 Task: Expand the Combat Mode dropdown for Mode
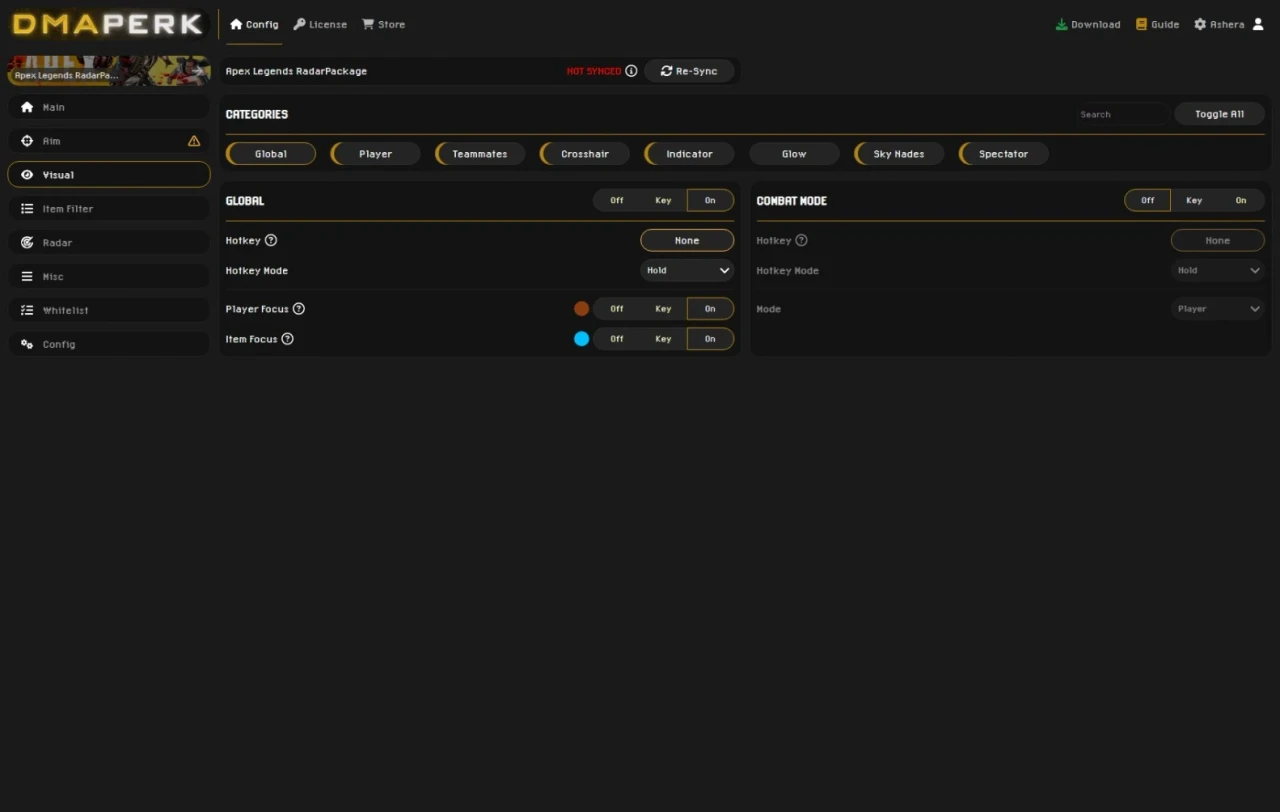click(x=1217, y=309)
